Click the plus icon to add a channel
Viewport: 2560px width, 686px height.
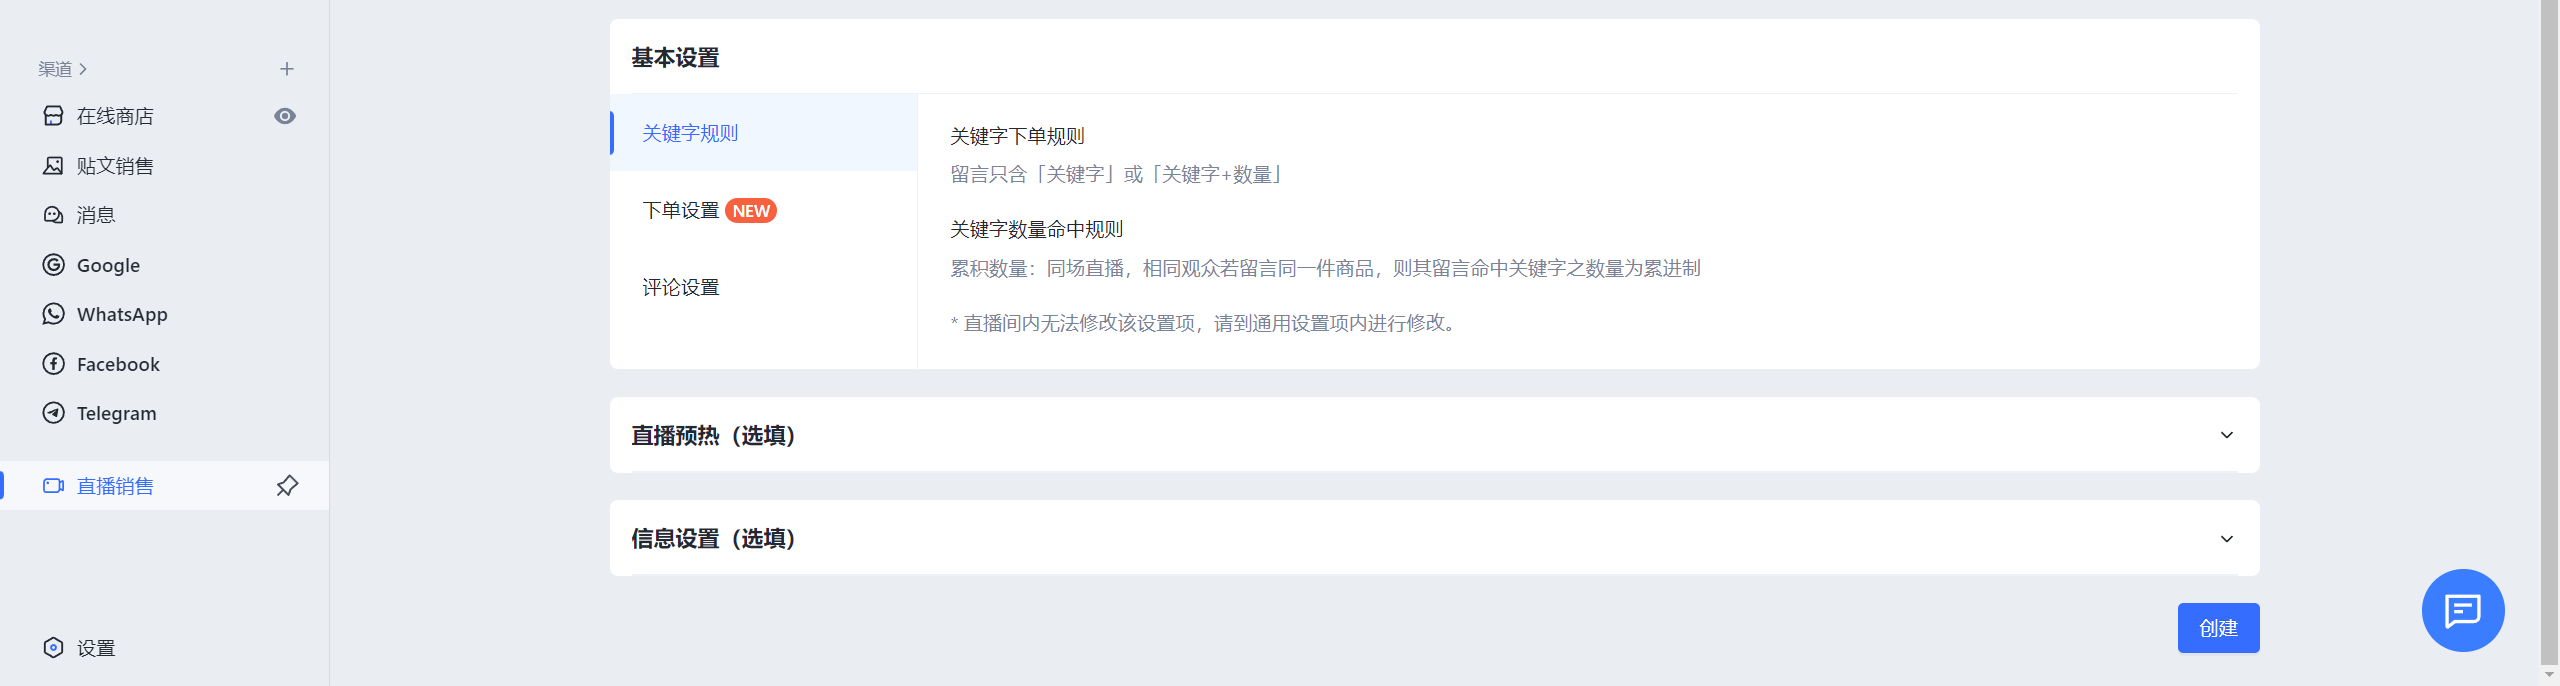(287, 69)
